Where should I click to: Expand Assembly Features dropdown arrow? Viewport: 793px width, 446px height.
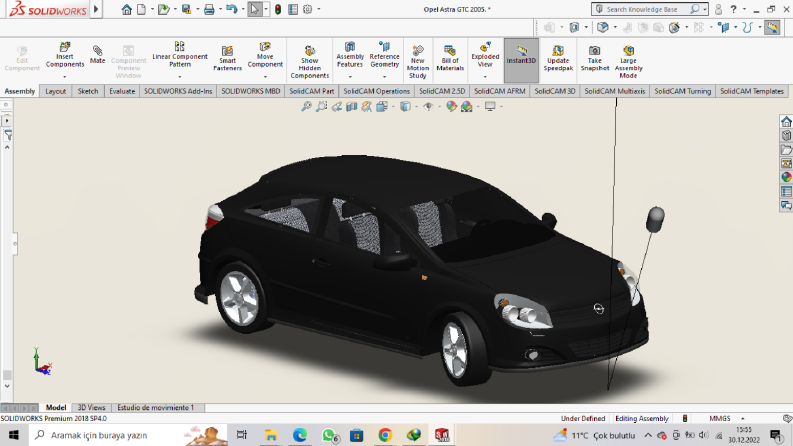pos(350,77)
